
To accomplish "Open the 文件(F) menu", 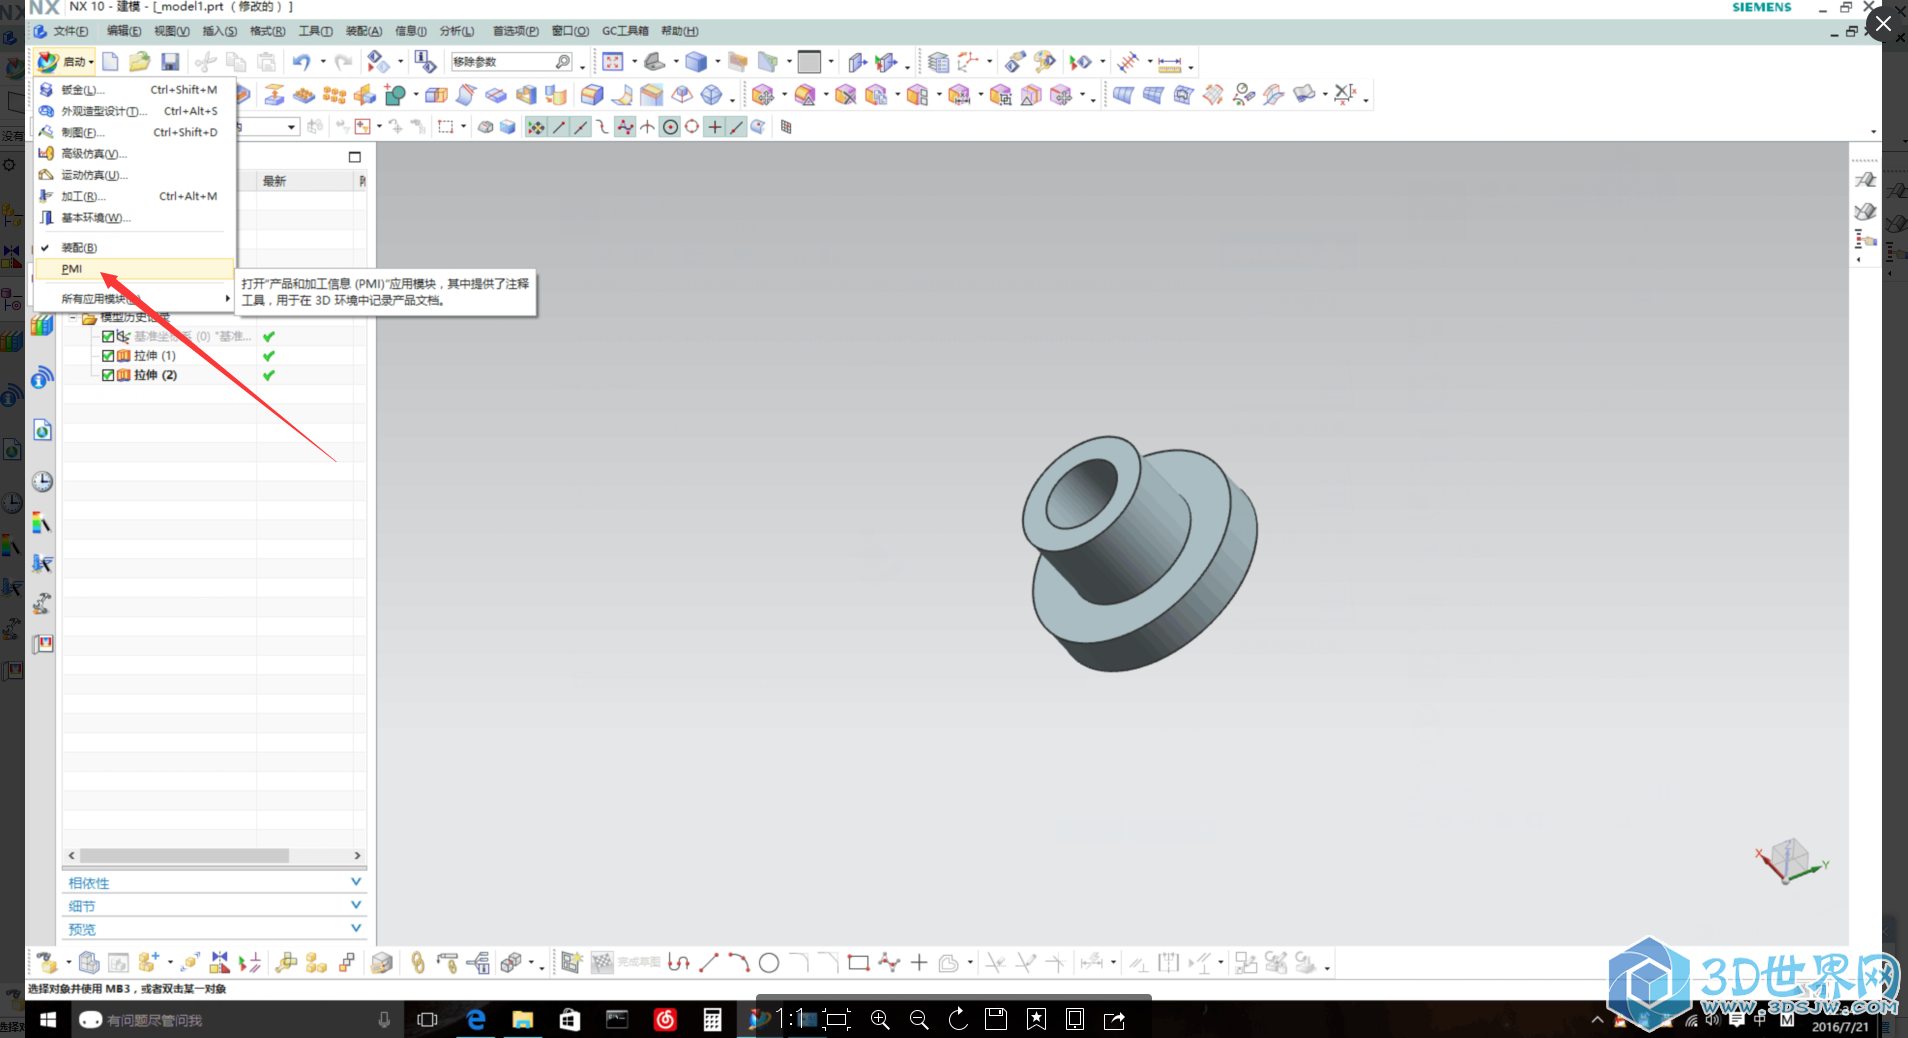I will (x=70, y=31).
